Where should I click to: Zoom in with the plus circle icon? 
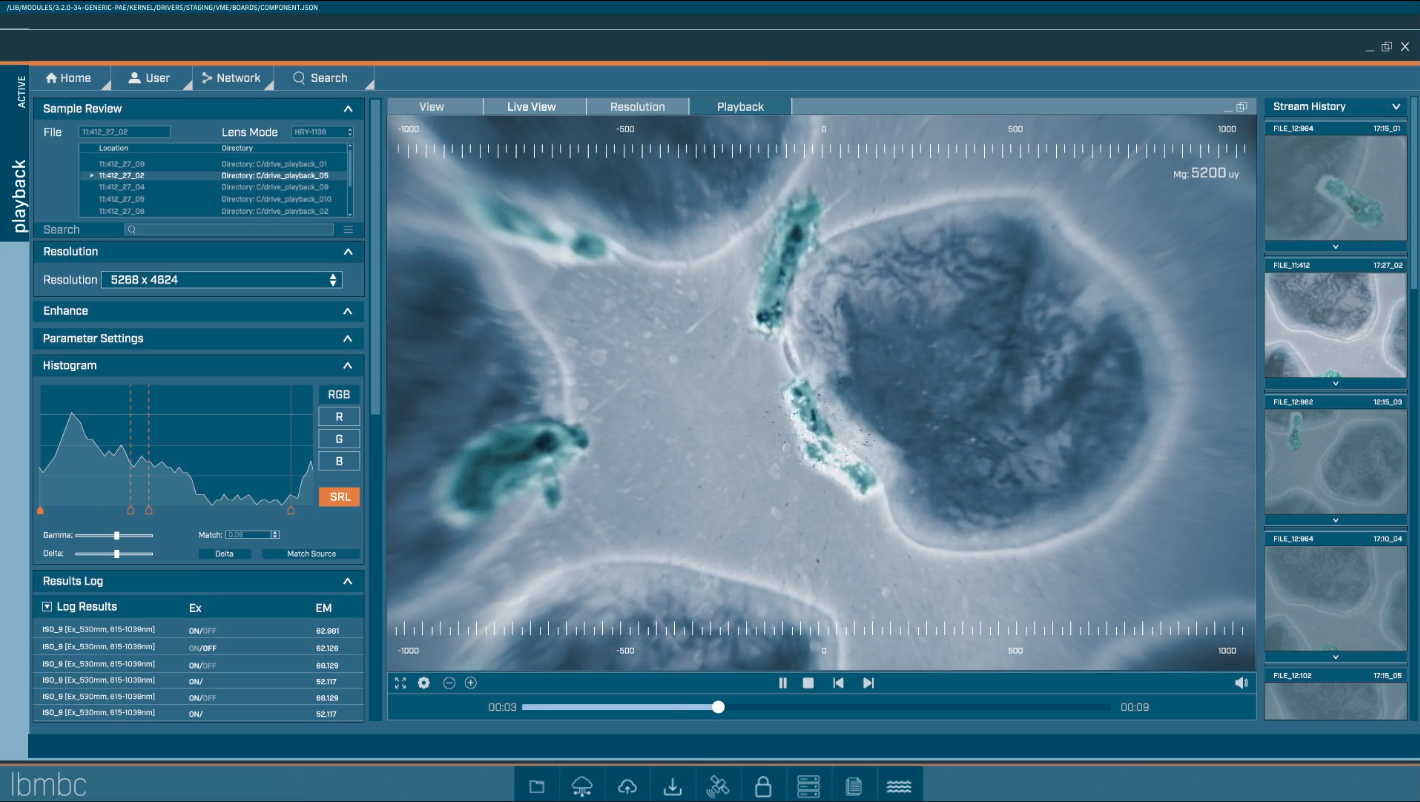[x=471, y=683]
